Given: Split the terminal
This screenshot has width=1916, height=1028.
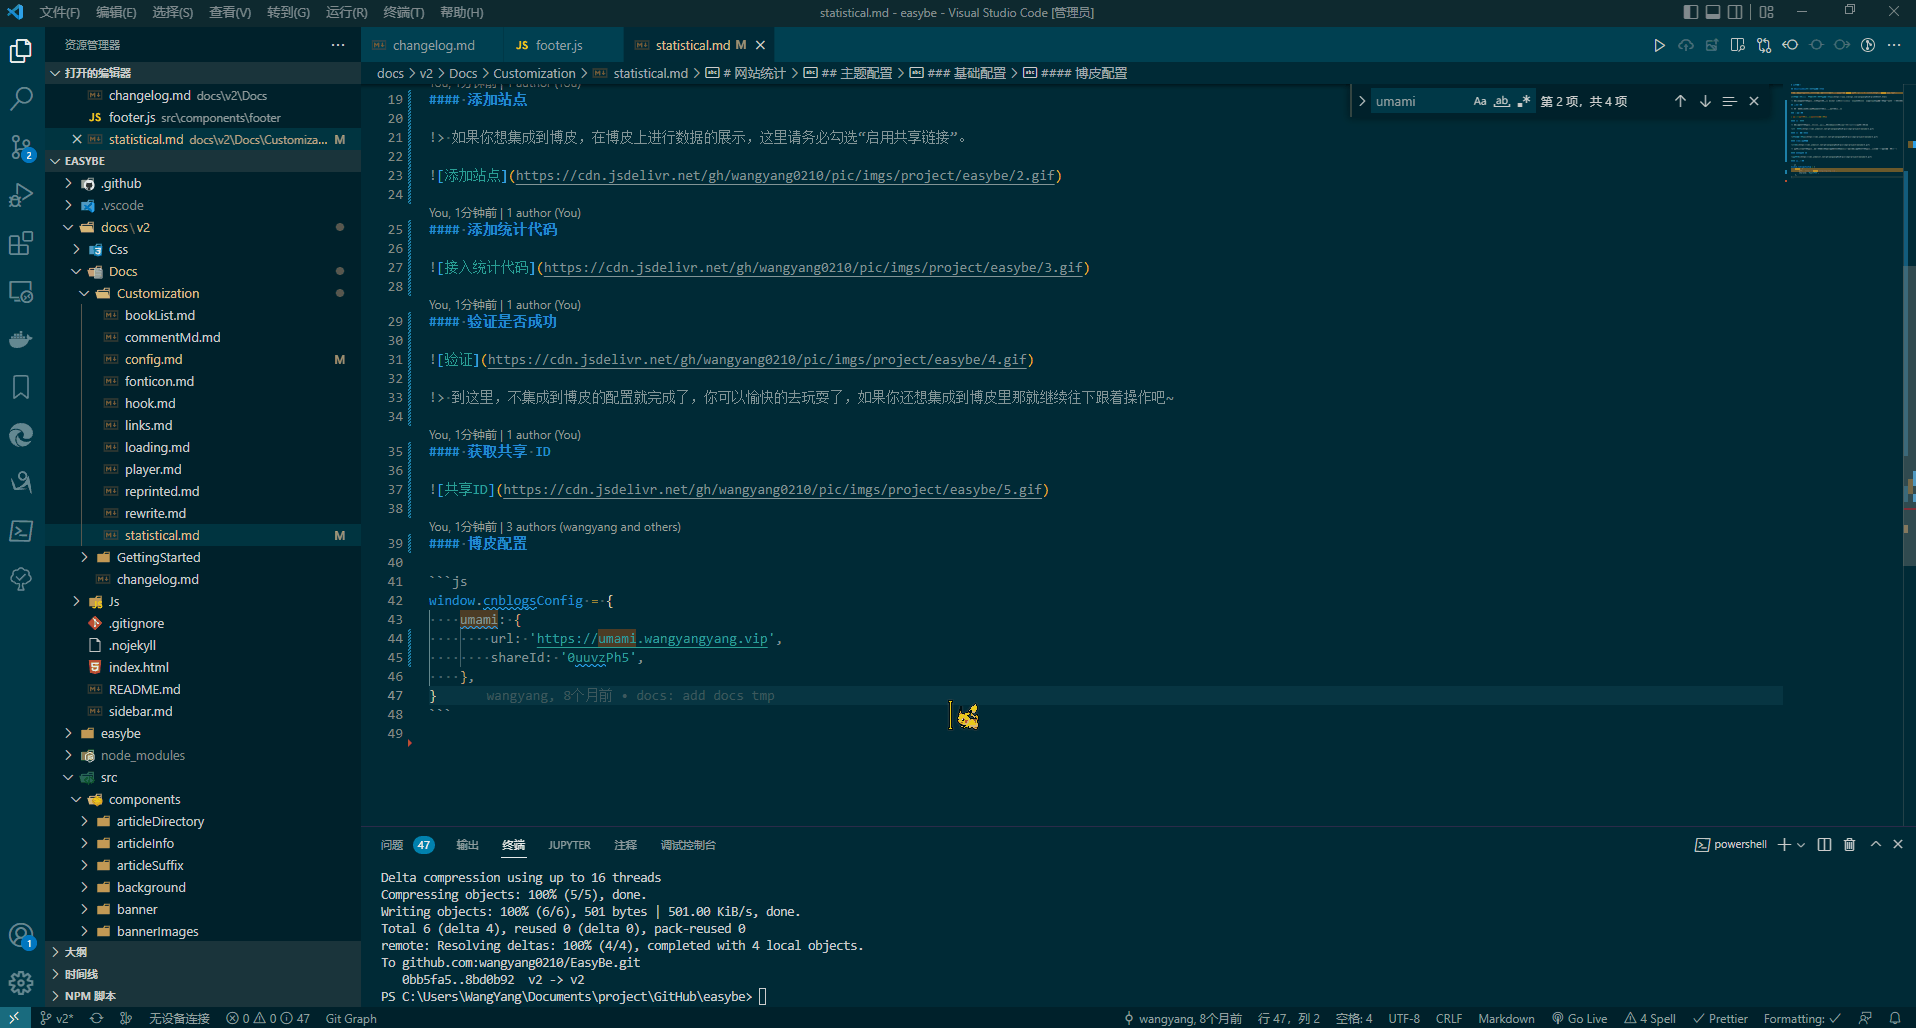Looking at the screenshot, I should click(1824, 845).
